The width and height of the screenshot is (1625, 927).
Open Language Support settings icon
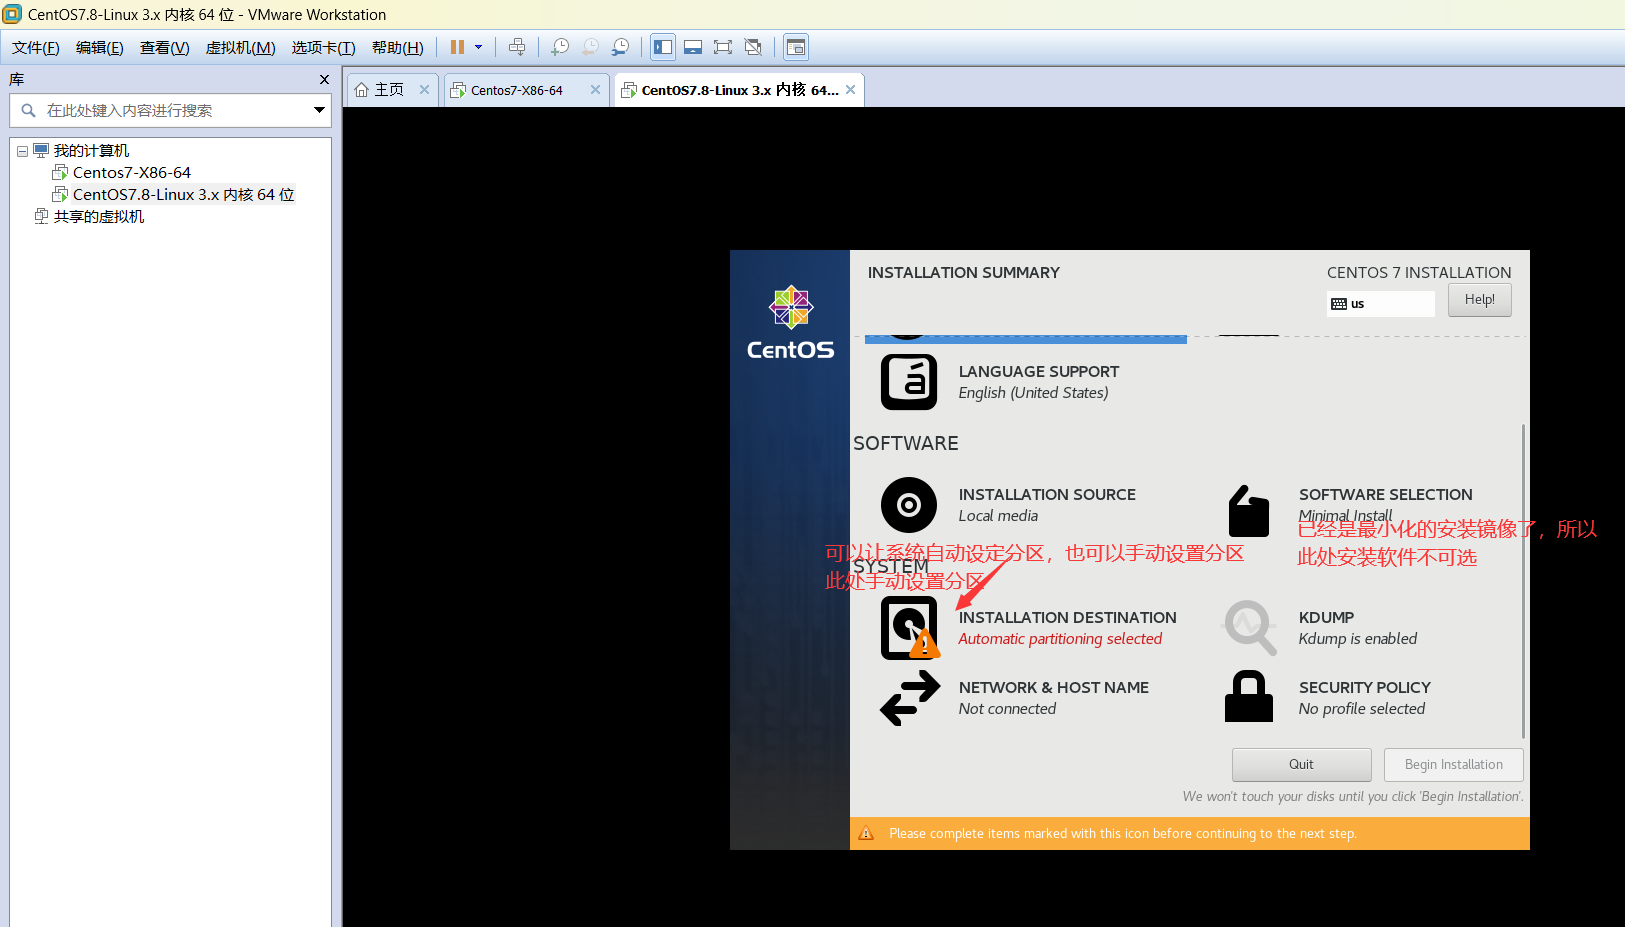(909, 382)
